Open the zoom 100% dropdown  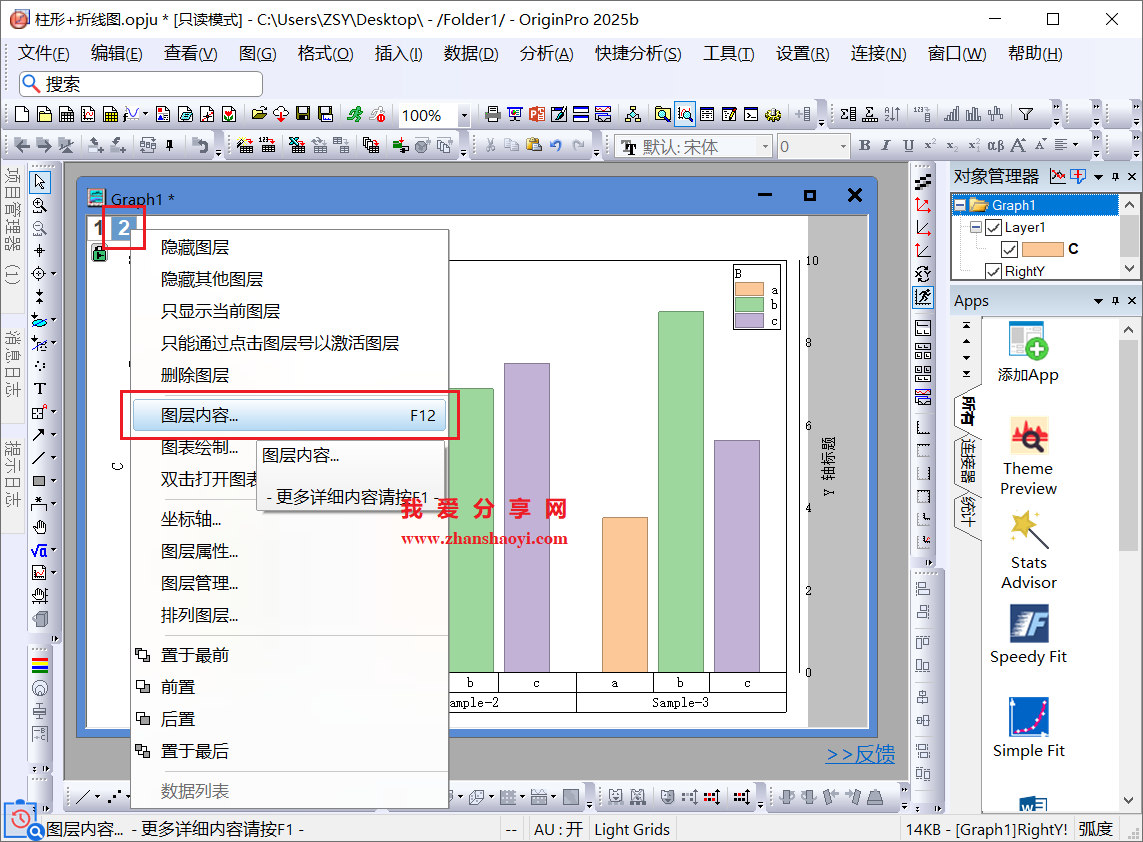[x=464, y=116]
